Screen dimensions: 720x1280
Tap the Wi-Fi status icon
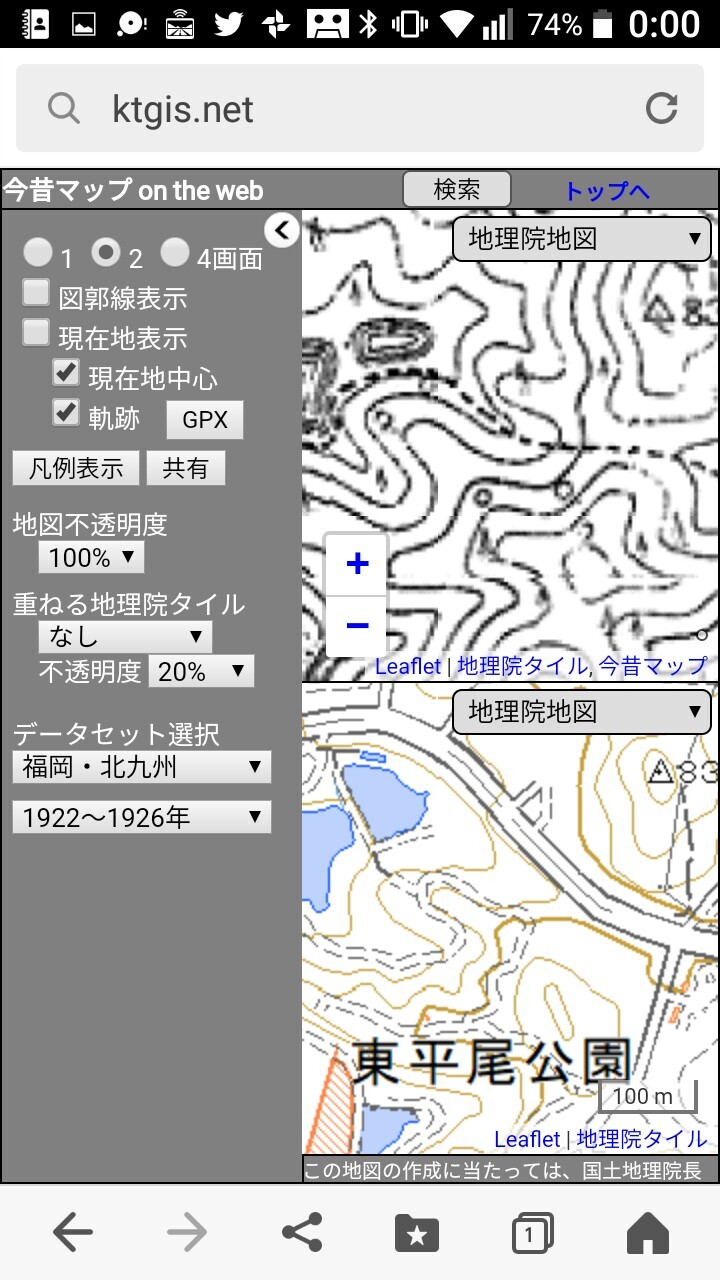(459, 24)
